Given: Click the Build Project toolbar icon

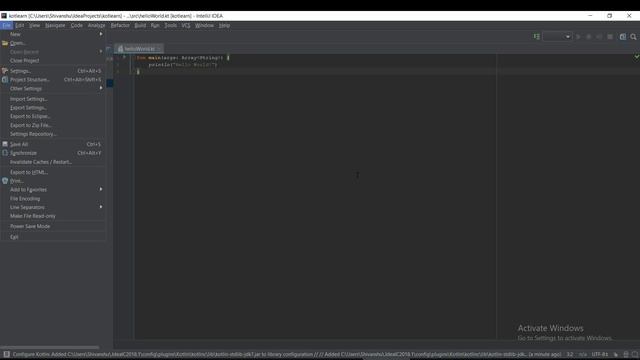Looking at the screenshot, I should [x=537, y=37].
